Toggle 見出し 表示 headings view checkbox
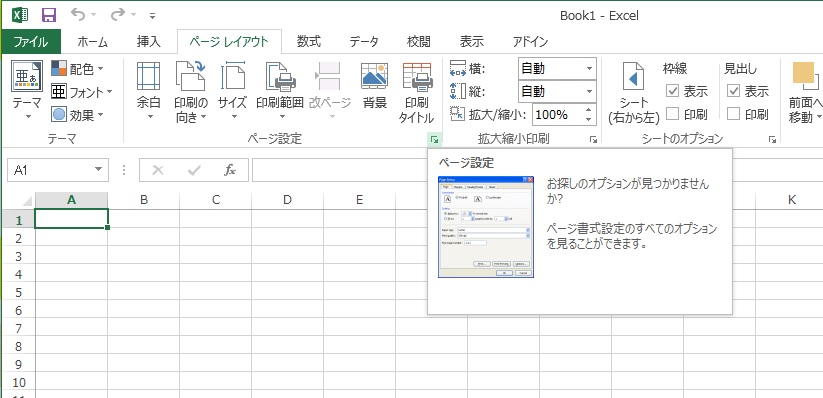 click(x=733, y=91)
